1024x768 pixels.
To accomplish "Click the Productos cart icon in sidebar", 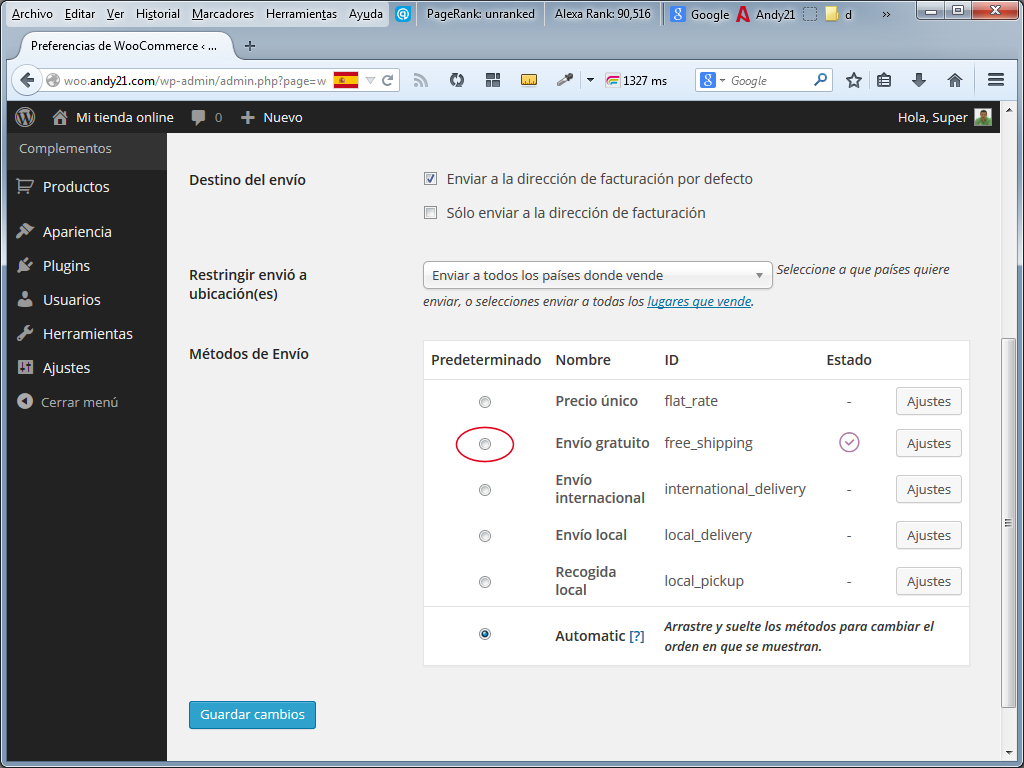I will [x=25, y=186].
